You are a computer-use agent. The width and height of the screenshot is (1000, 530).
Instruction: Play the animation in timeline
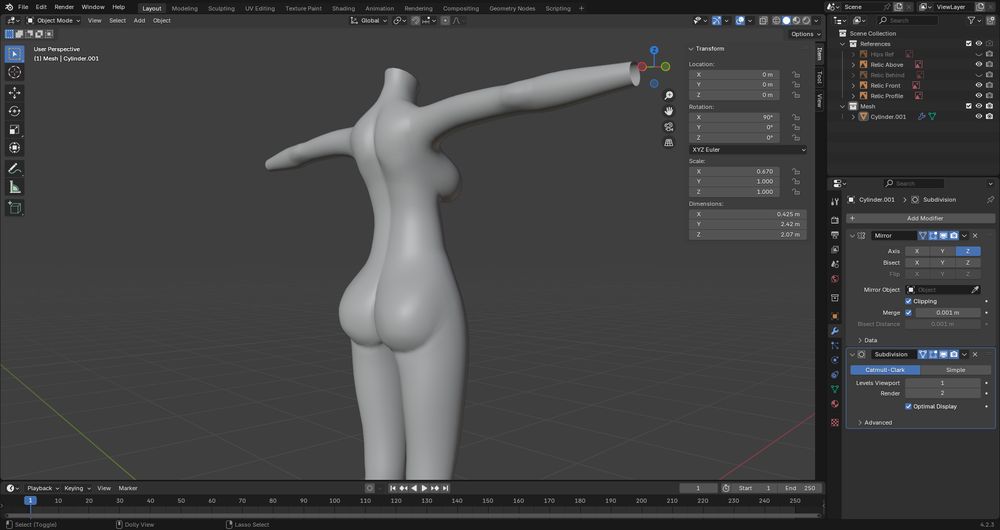pyautogui.click(x=424, y=488)
